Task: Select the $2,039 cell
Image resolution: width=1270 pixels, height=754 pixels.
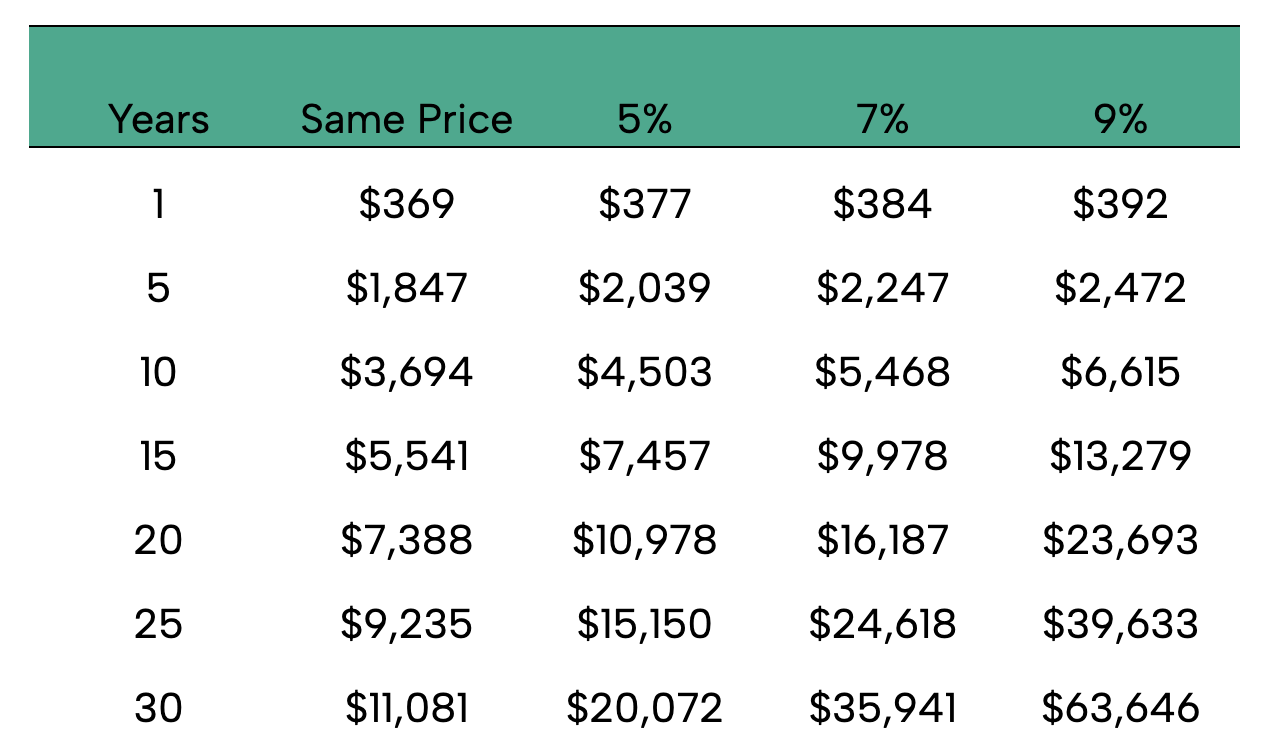Action: pyautogui.click(x=644, y=288)
